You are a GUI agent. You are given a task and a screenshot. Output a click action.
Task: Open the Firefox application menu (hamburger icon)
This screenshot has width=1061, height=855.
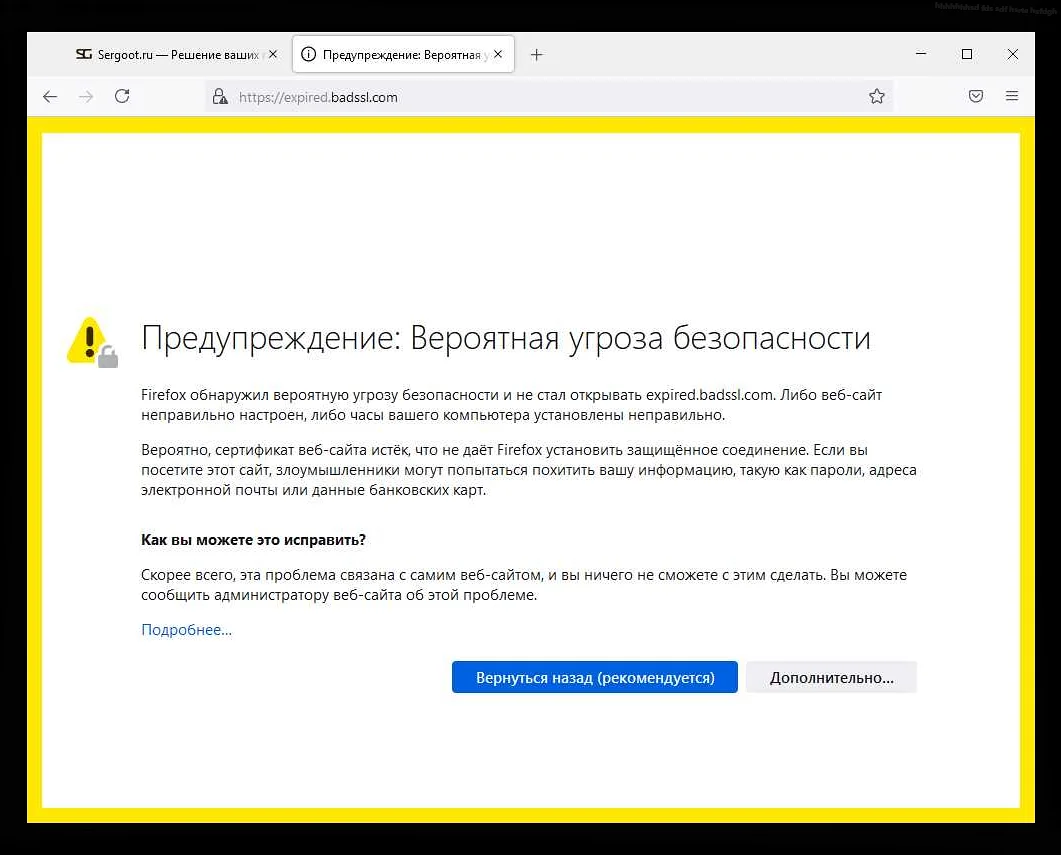tap(1012, 96)
